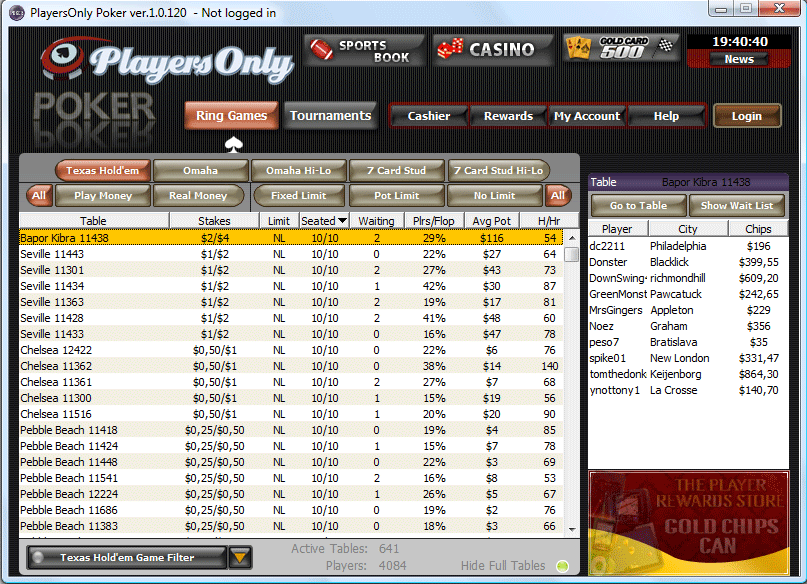Select the Seville 11301 table row
Image resolution: width=807 pixels, height=584 pixels.
[291, 270]
